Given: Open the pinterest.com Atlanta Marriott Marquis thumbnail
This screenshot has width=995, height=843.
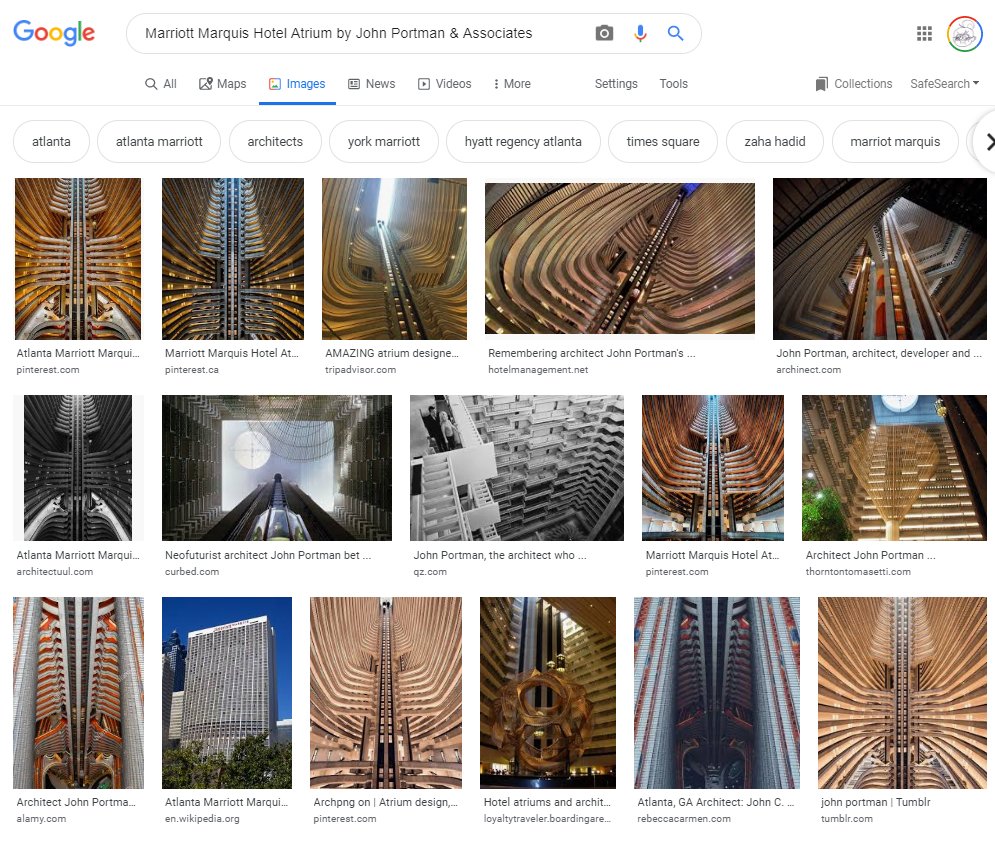Looking at the screenshot, I should pyautogui.click(x=78, y=258).
